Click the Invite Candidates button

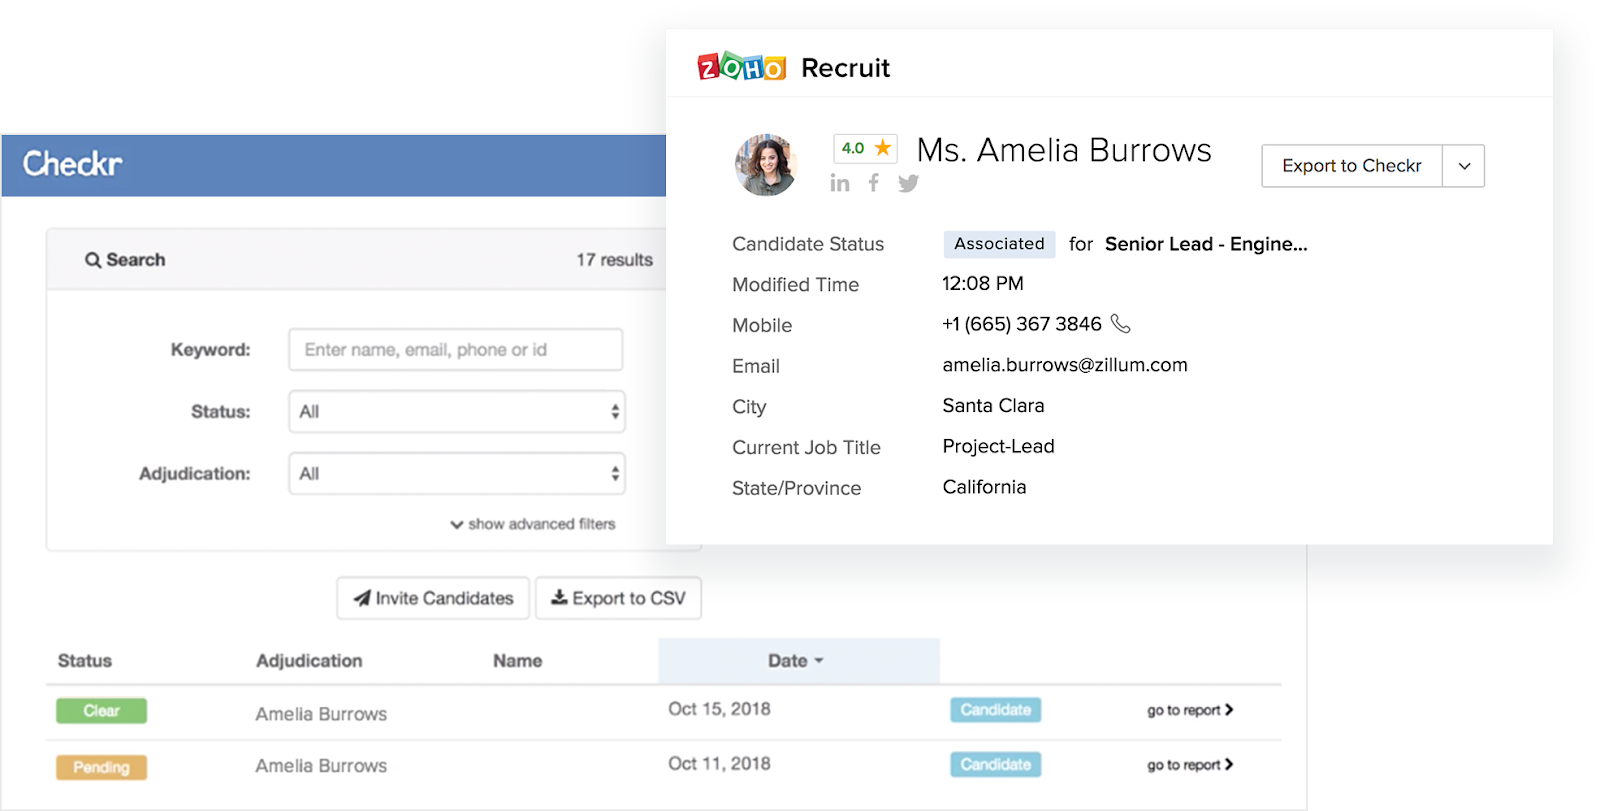coord(433,598)
